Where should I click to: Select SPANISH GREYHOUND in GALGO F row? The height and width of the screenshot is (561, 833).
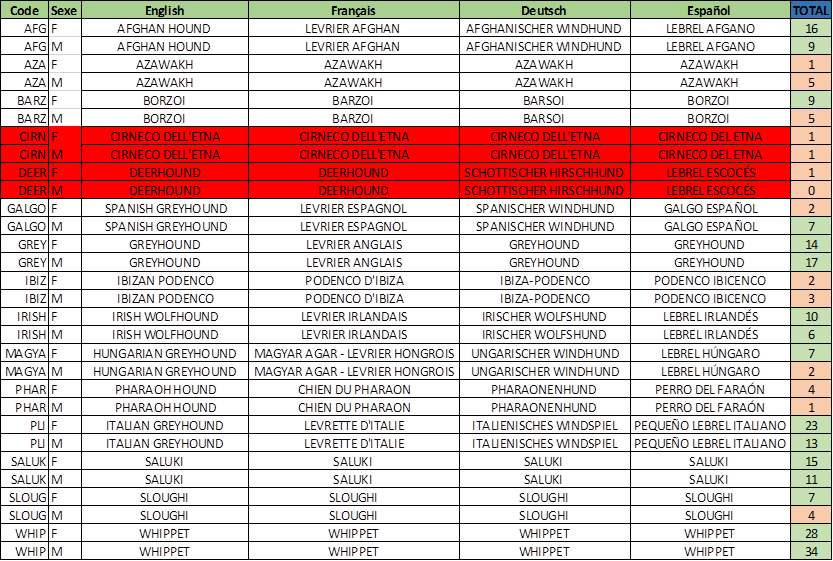point(166,209)
